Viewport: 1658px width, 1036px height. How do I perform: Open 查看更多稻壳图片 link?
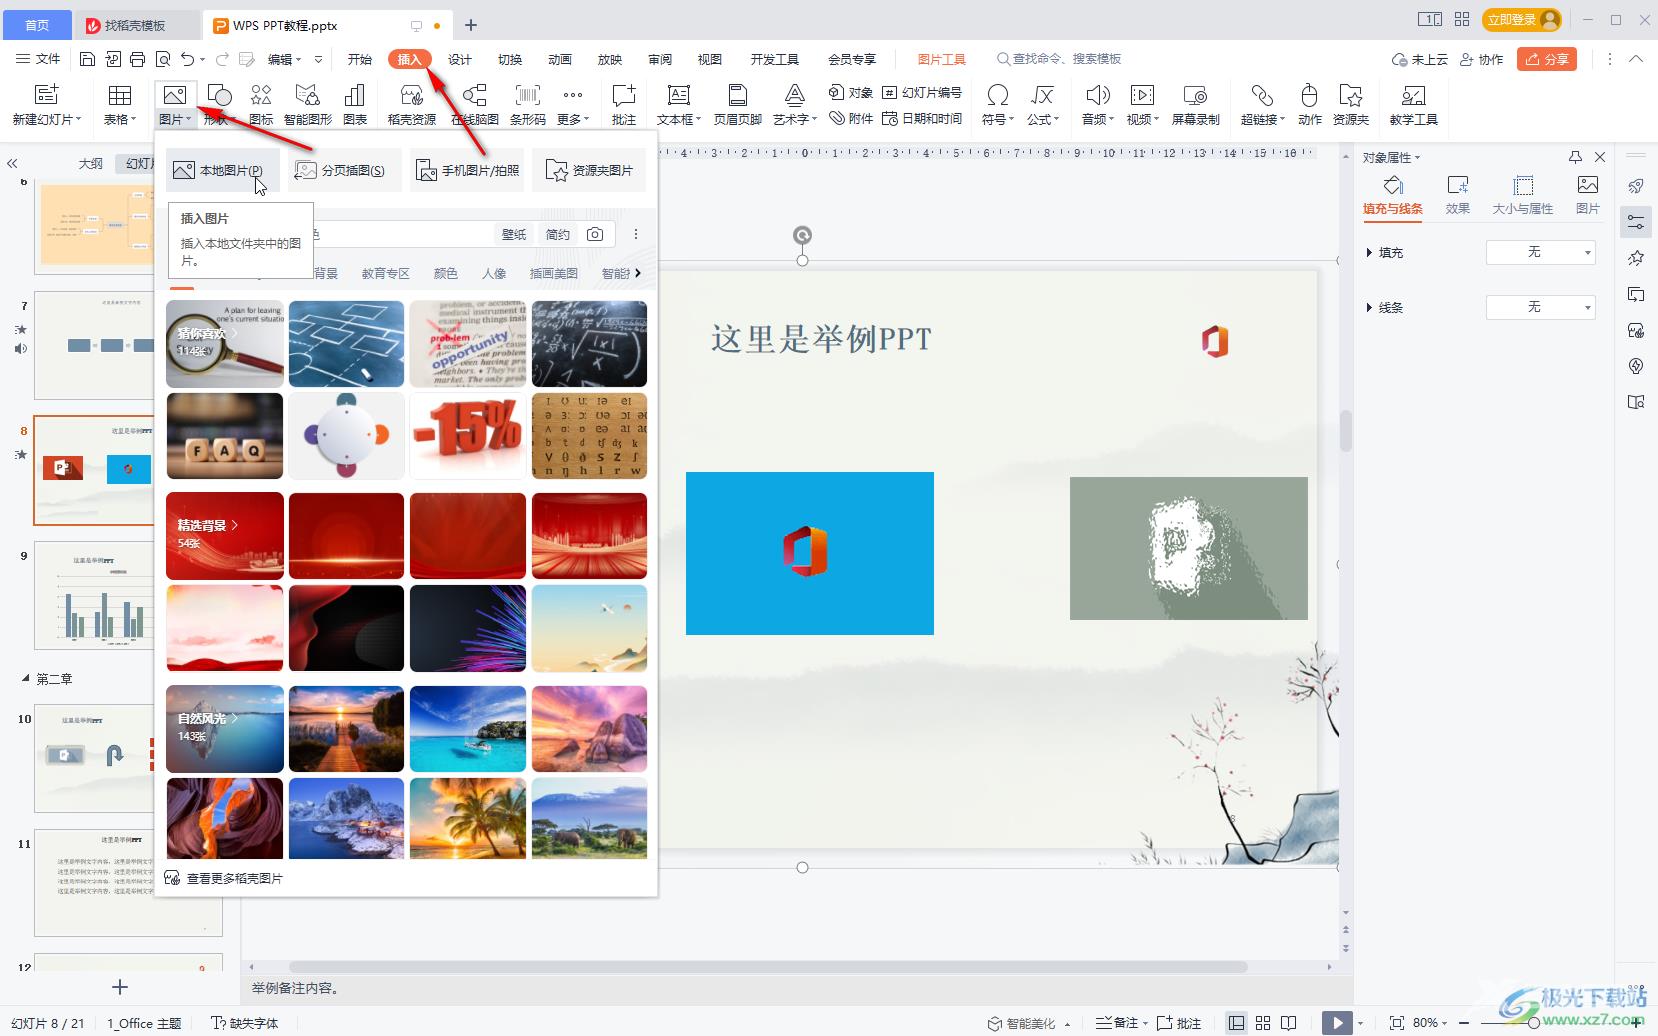[x=224, y=878]
